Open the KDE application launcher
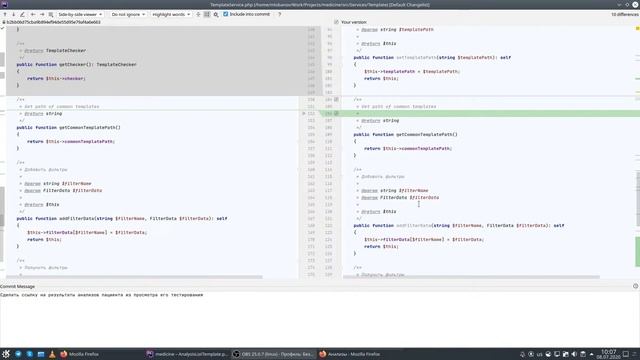The image size is (640, 360). [6, 354]
